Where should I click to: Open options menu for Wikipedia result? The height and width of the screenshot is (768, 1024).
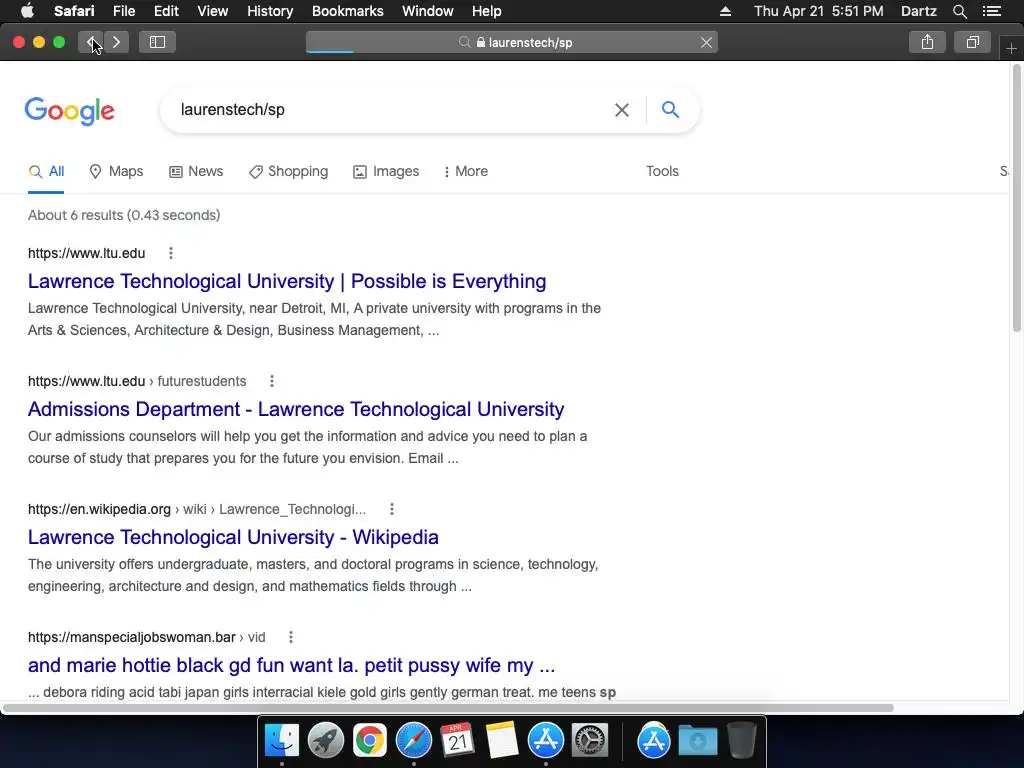coord(392,509)
